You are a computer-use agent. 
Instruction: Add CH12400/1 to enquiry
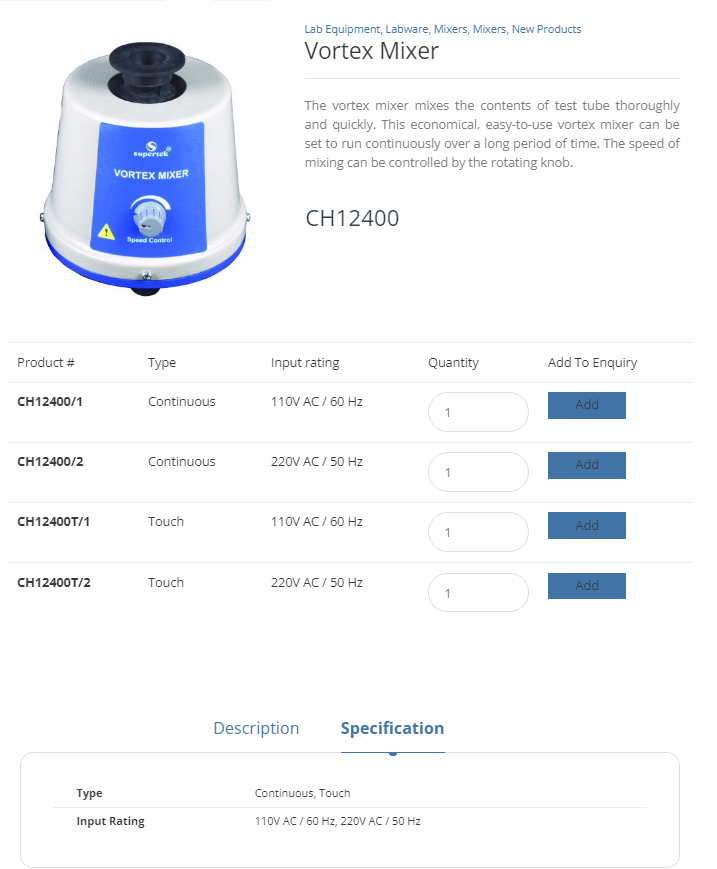point(587,405)
